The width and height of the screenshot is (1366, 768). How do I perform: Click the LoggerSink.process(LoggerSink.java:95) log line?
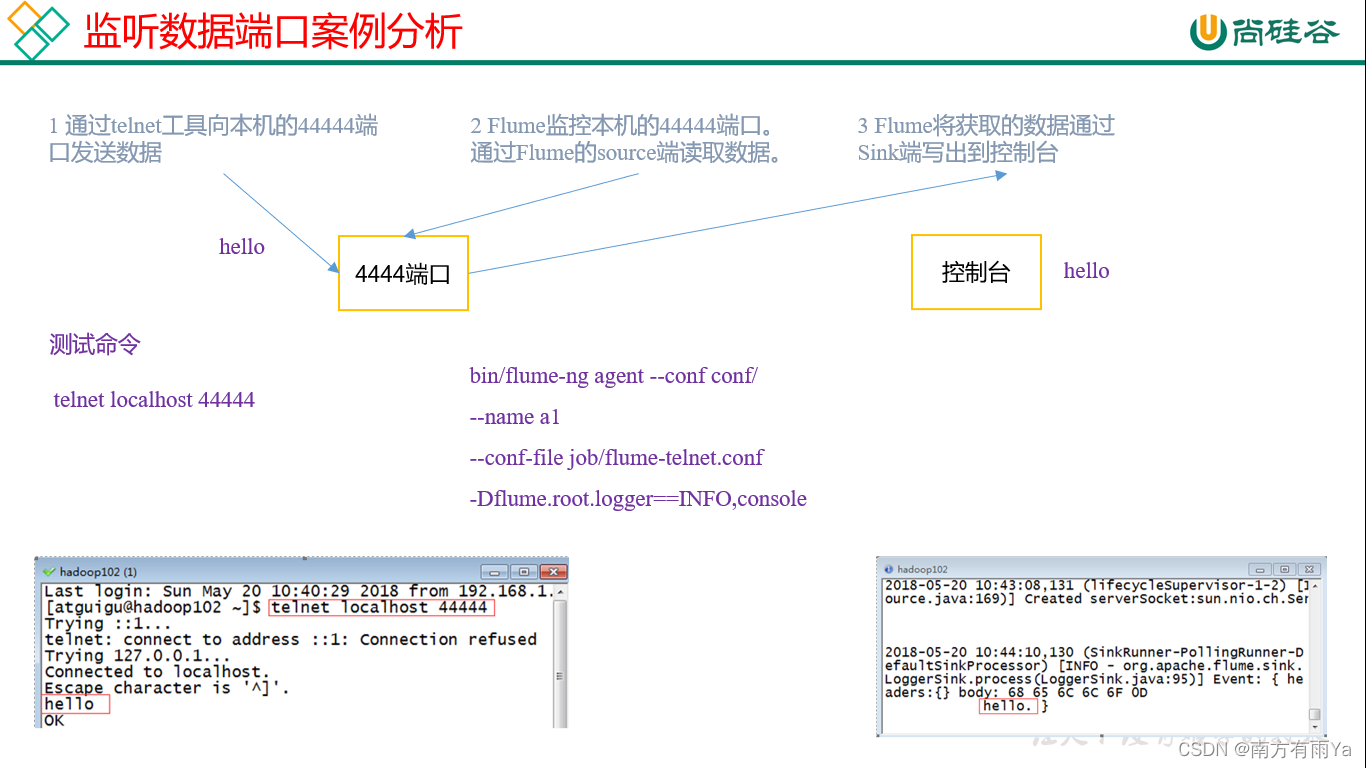[x=1094, y=679]
